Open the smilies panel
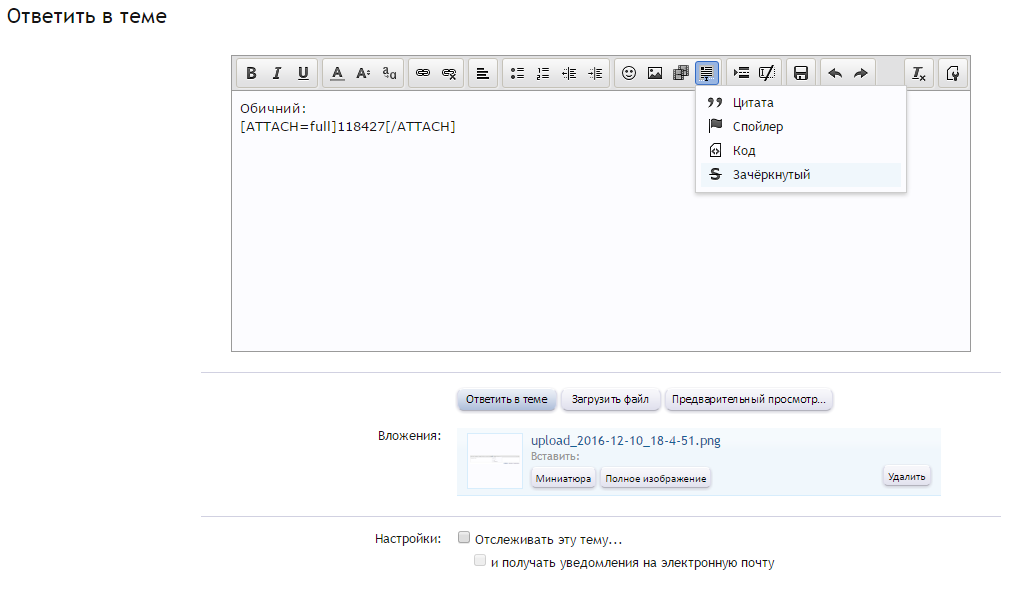Screen dimensions: 1019x596 628,73
